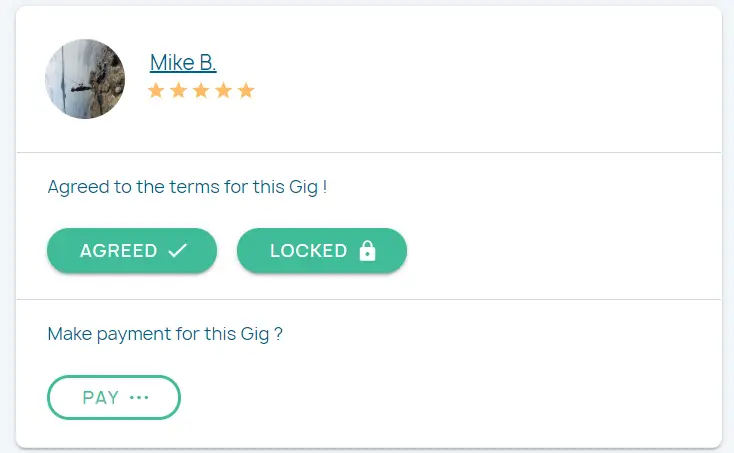This screenshot has height=453, width=734.
Task: Click the divider line above the payment prompt
Action: click(368, 299)
